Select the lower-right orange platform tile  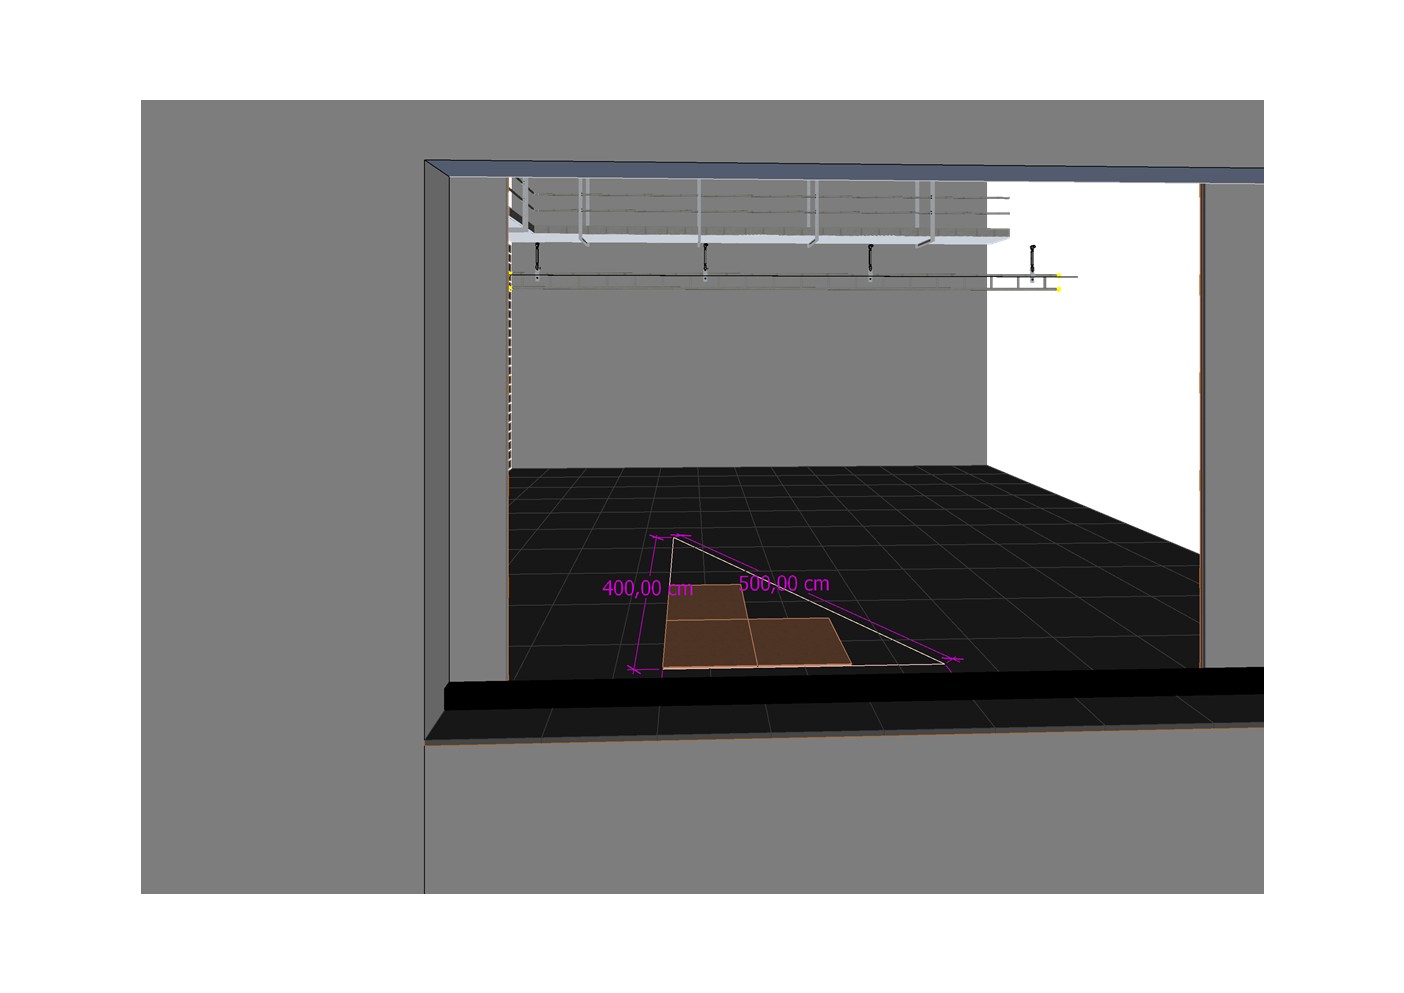800,640
